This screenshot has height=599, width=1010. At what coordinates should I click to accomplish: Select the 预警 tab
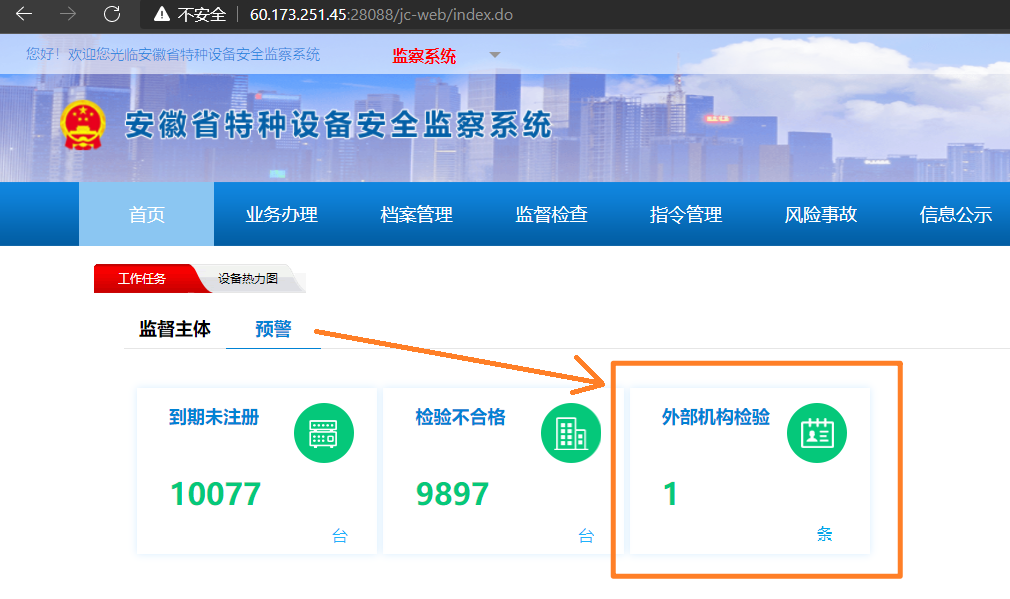point(273,328)
